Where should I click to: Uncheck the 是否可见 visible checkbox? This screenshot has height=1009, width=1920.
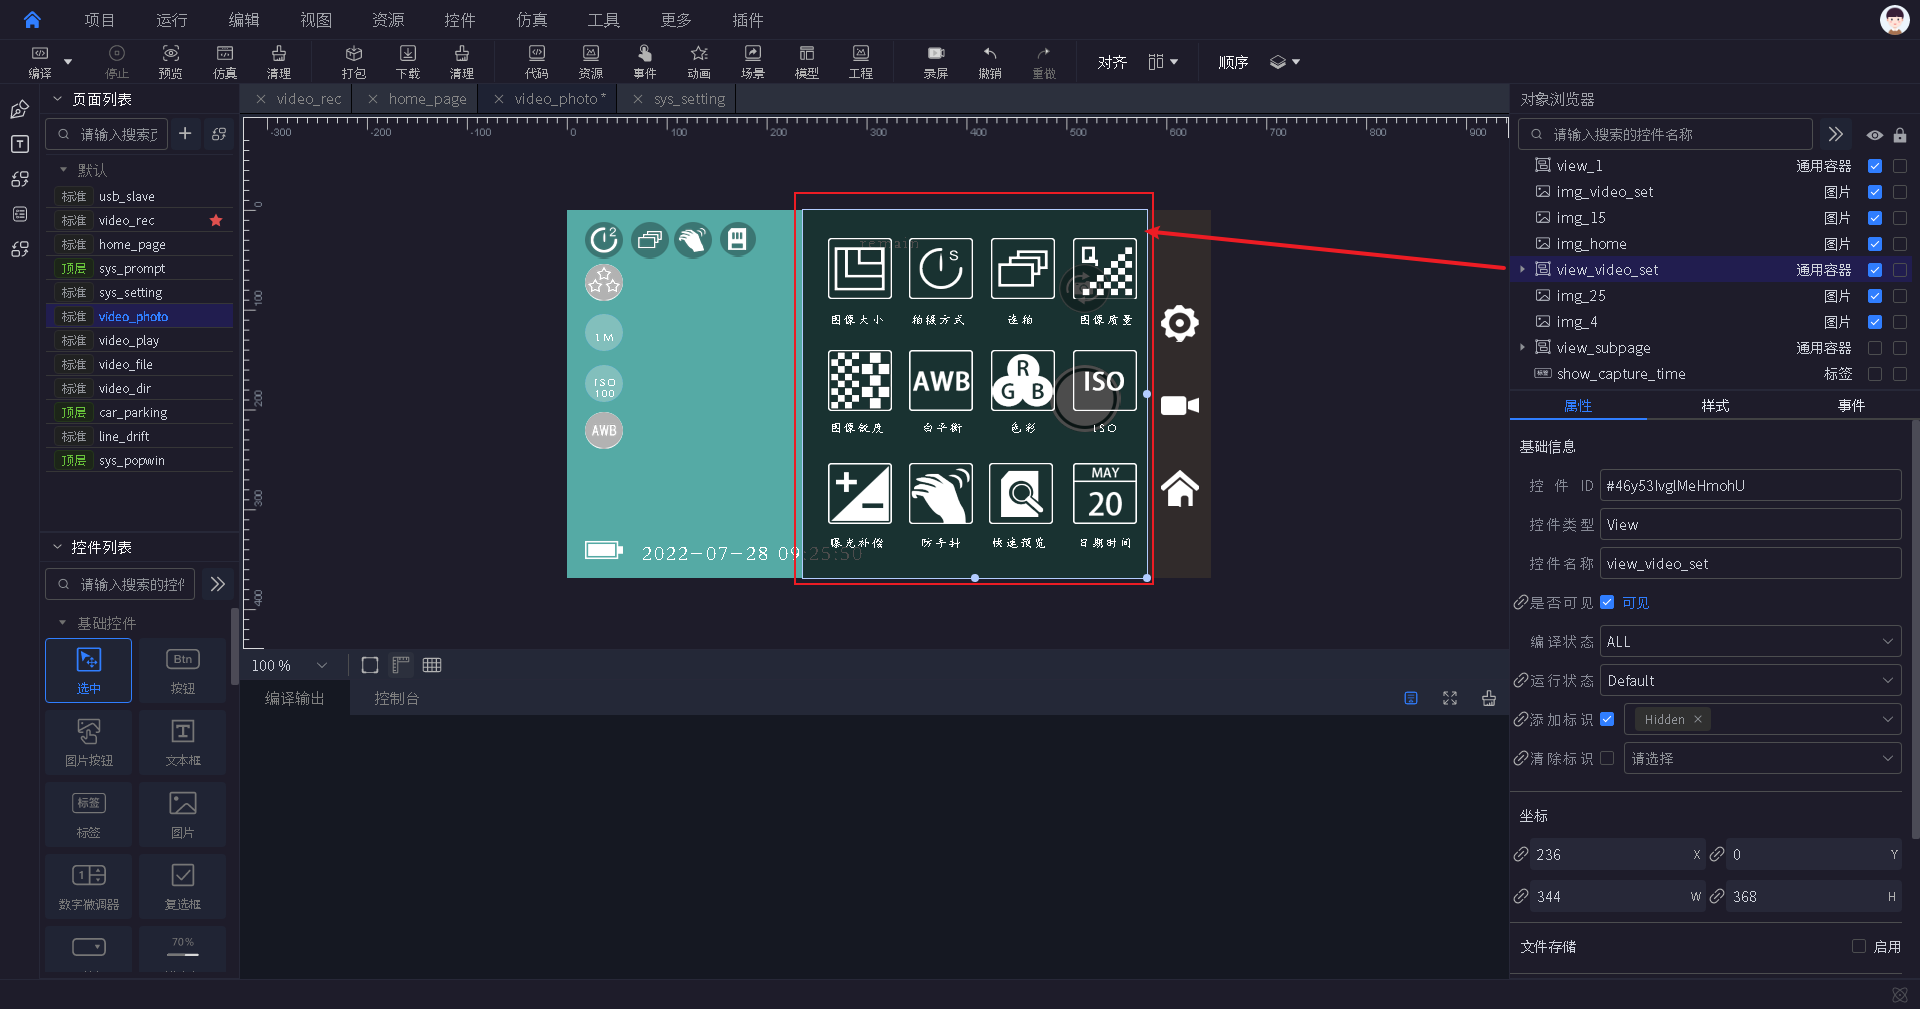1607,602
